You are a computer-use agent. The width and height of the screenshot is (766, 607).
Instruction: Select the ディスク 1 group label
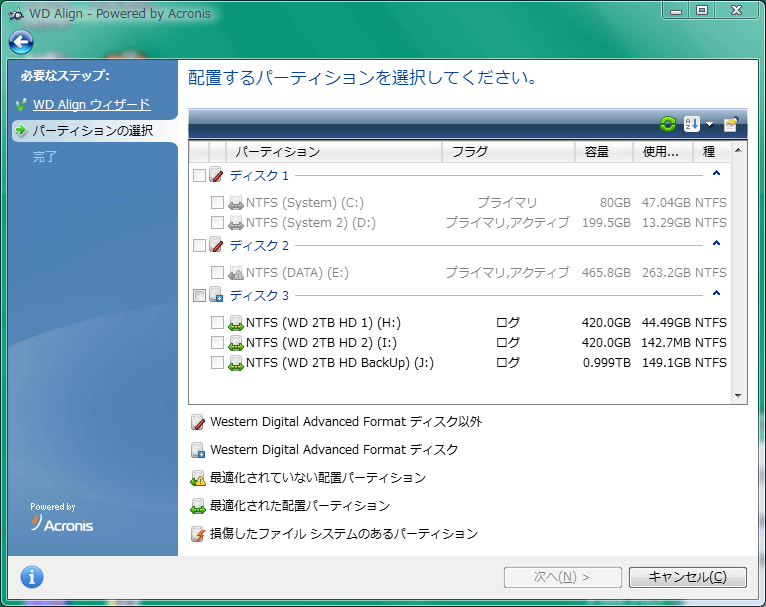(259, 175)
